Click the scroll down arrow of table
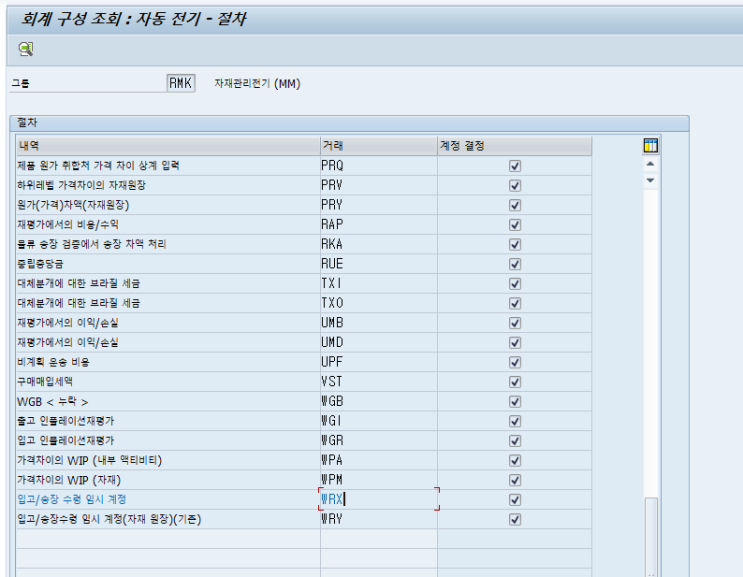This screenshot has width=743, height=577. pos(651,180)
